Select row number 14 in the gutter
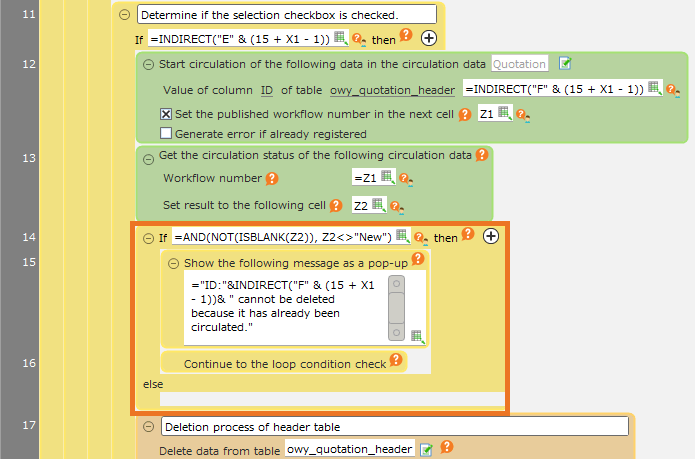The width and height of the screenshot is (695, 459). [x=28, y=237]
